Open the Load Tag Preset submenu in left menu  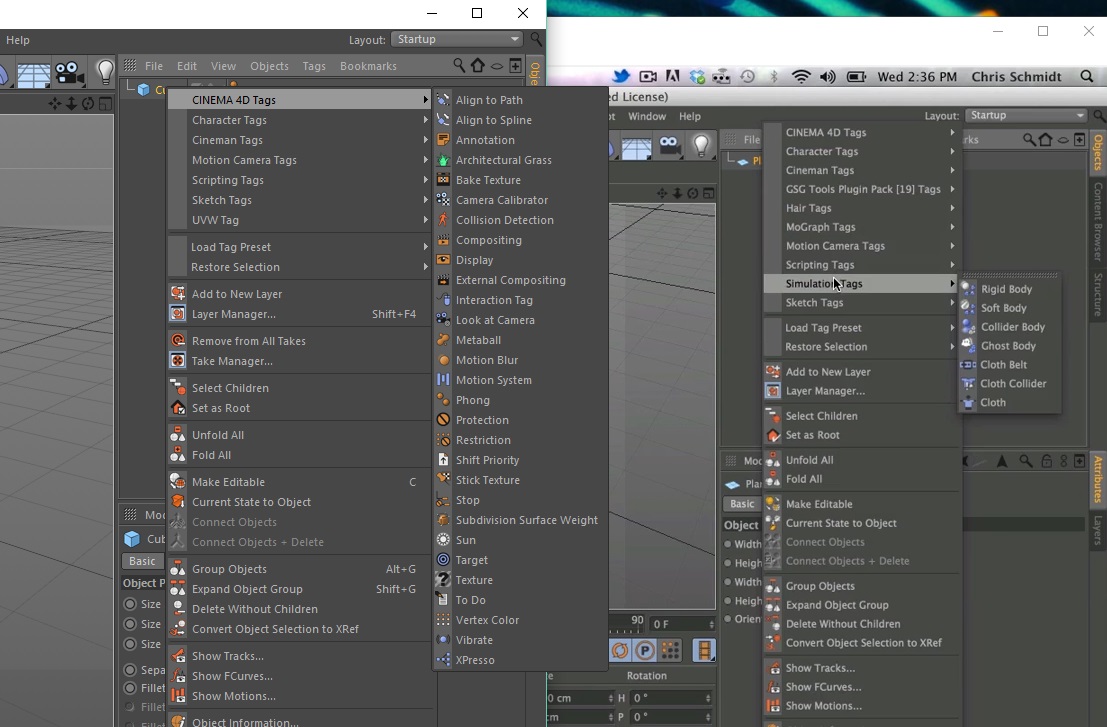pos(299,247)
